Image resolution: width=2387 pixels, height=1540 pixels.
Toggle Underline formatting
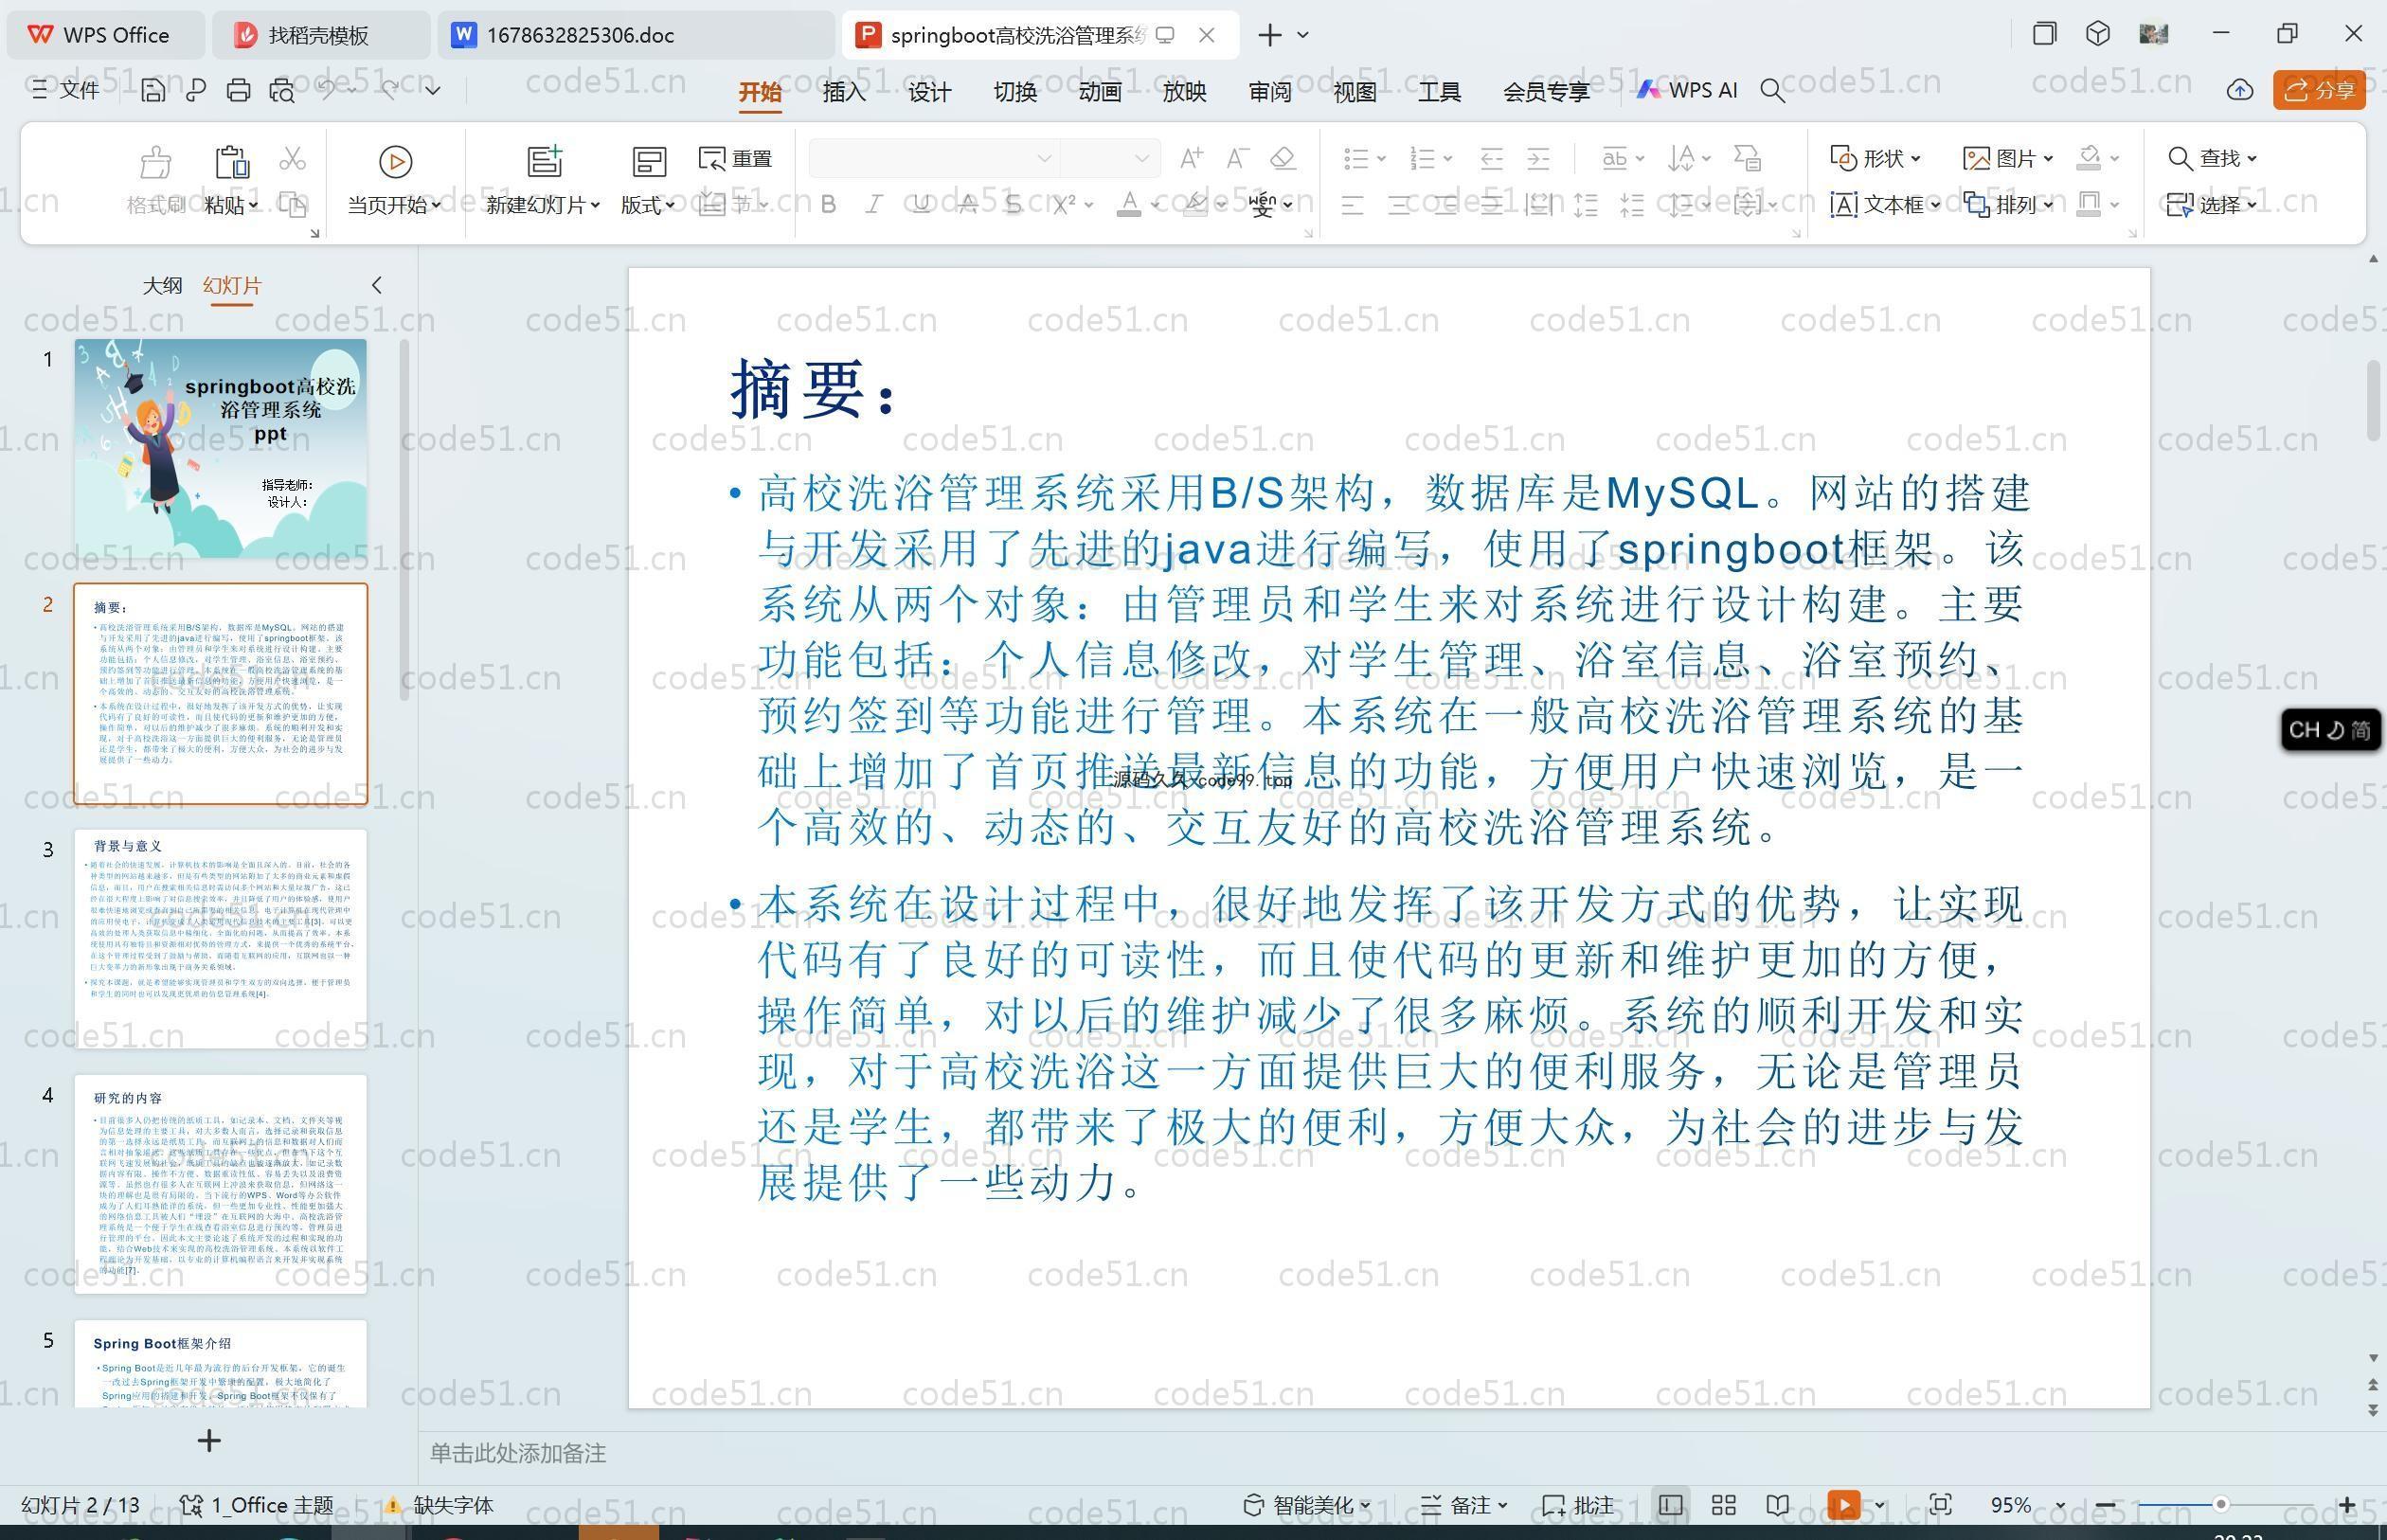(x=921, y=205)
